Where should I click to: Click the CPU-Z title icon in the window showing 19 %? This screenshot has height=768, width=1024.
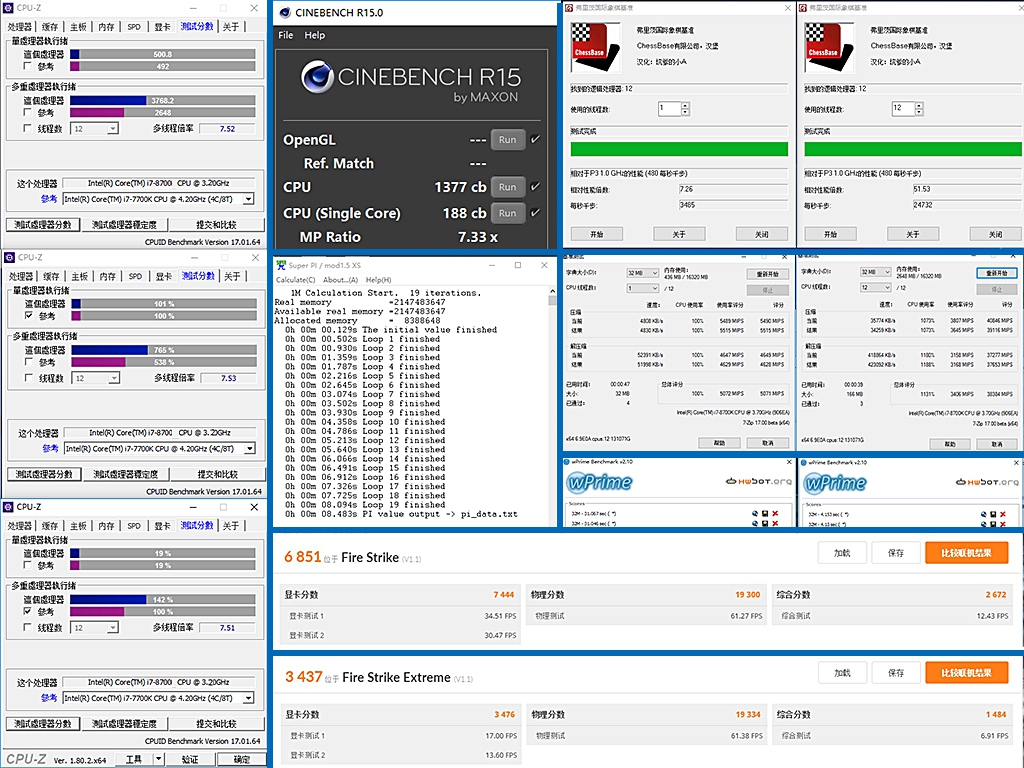click(x=8, y=507)
